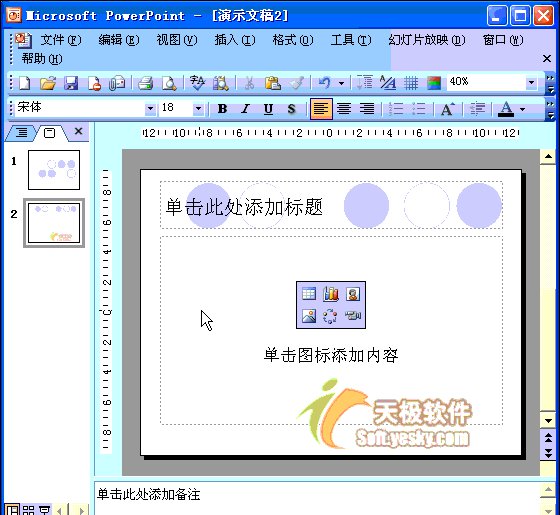Screen dimensions: 560x515
Task: Insert picture from content placeholder
Action: (309, 316)
